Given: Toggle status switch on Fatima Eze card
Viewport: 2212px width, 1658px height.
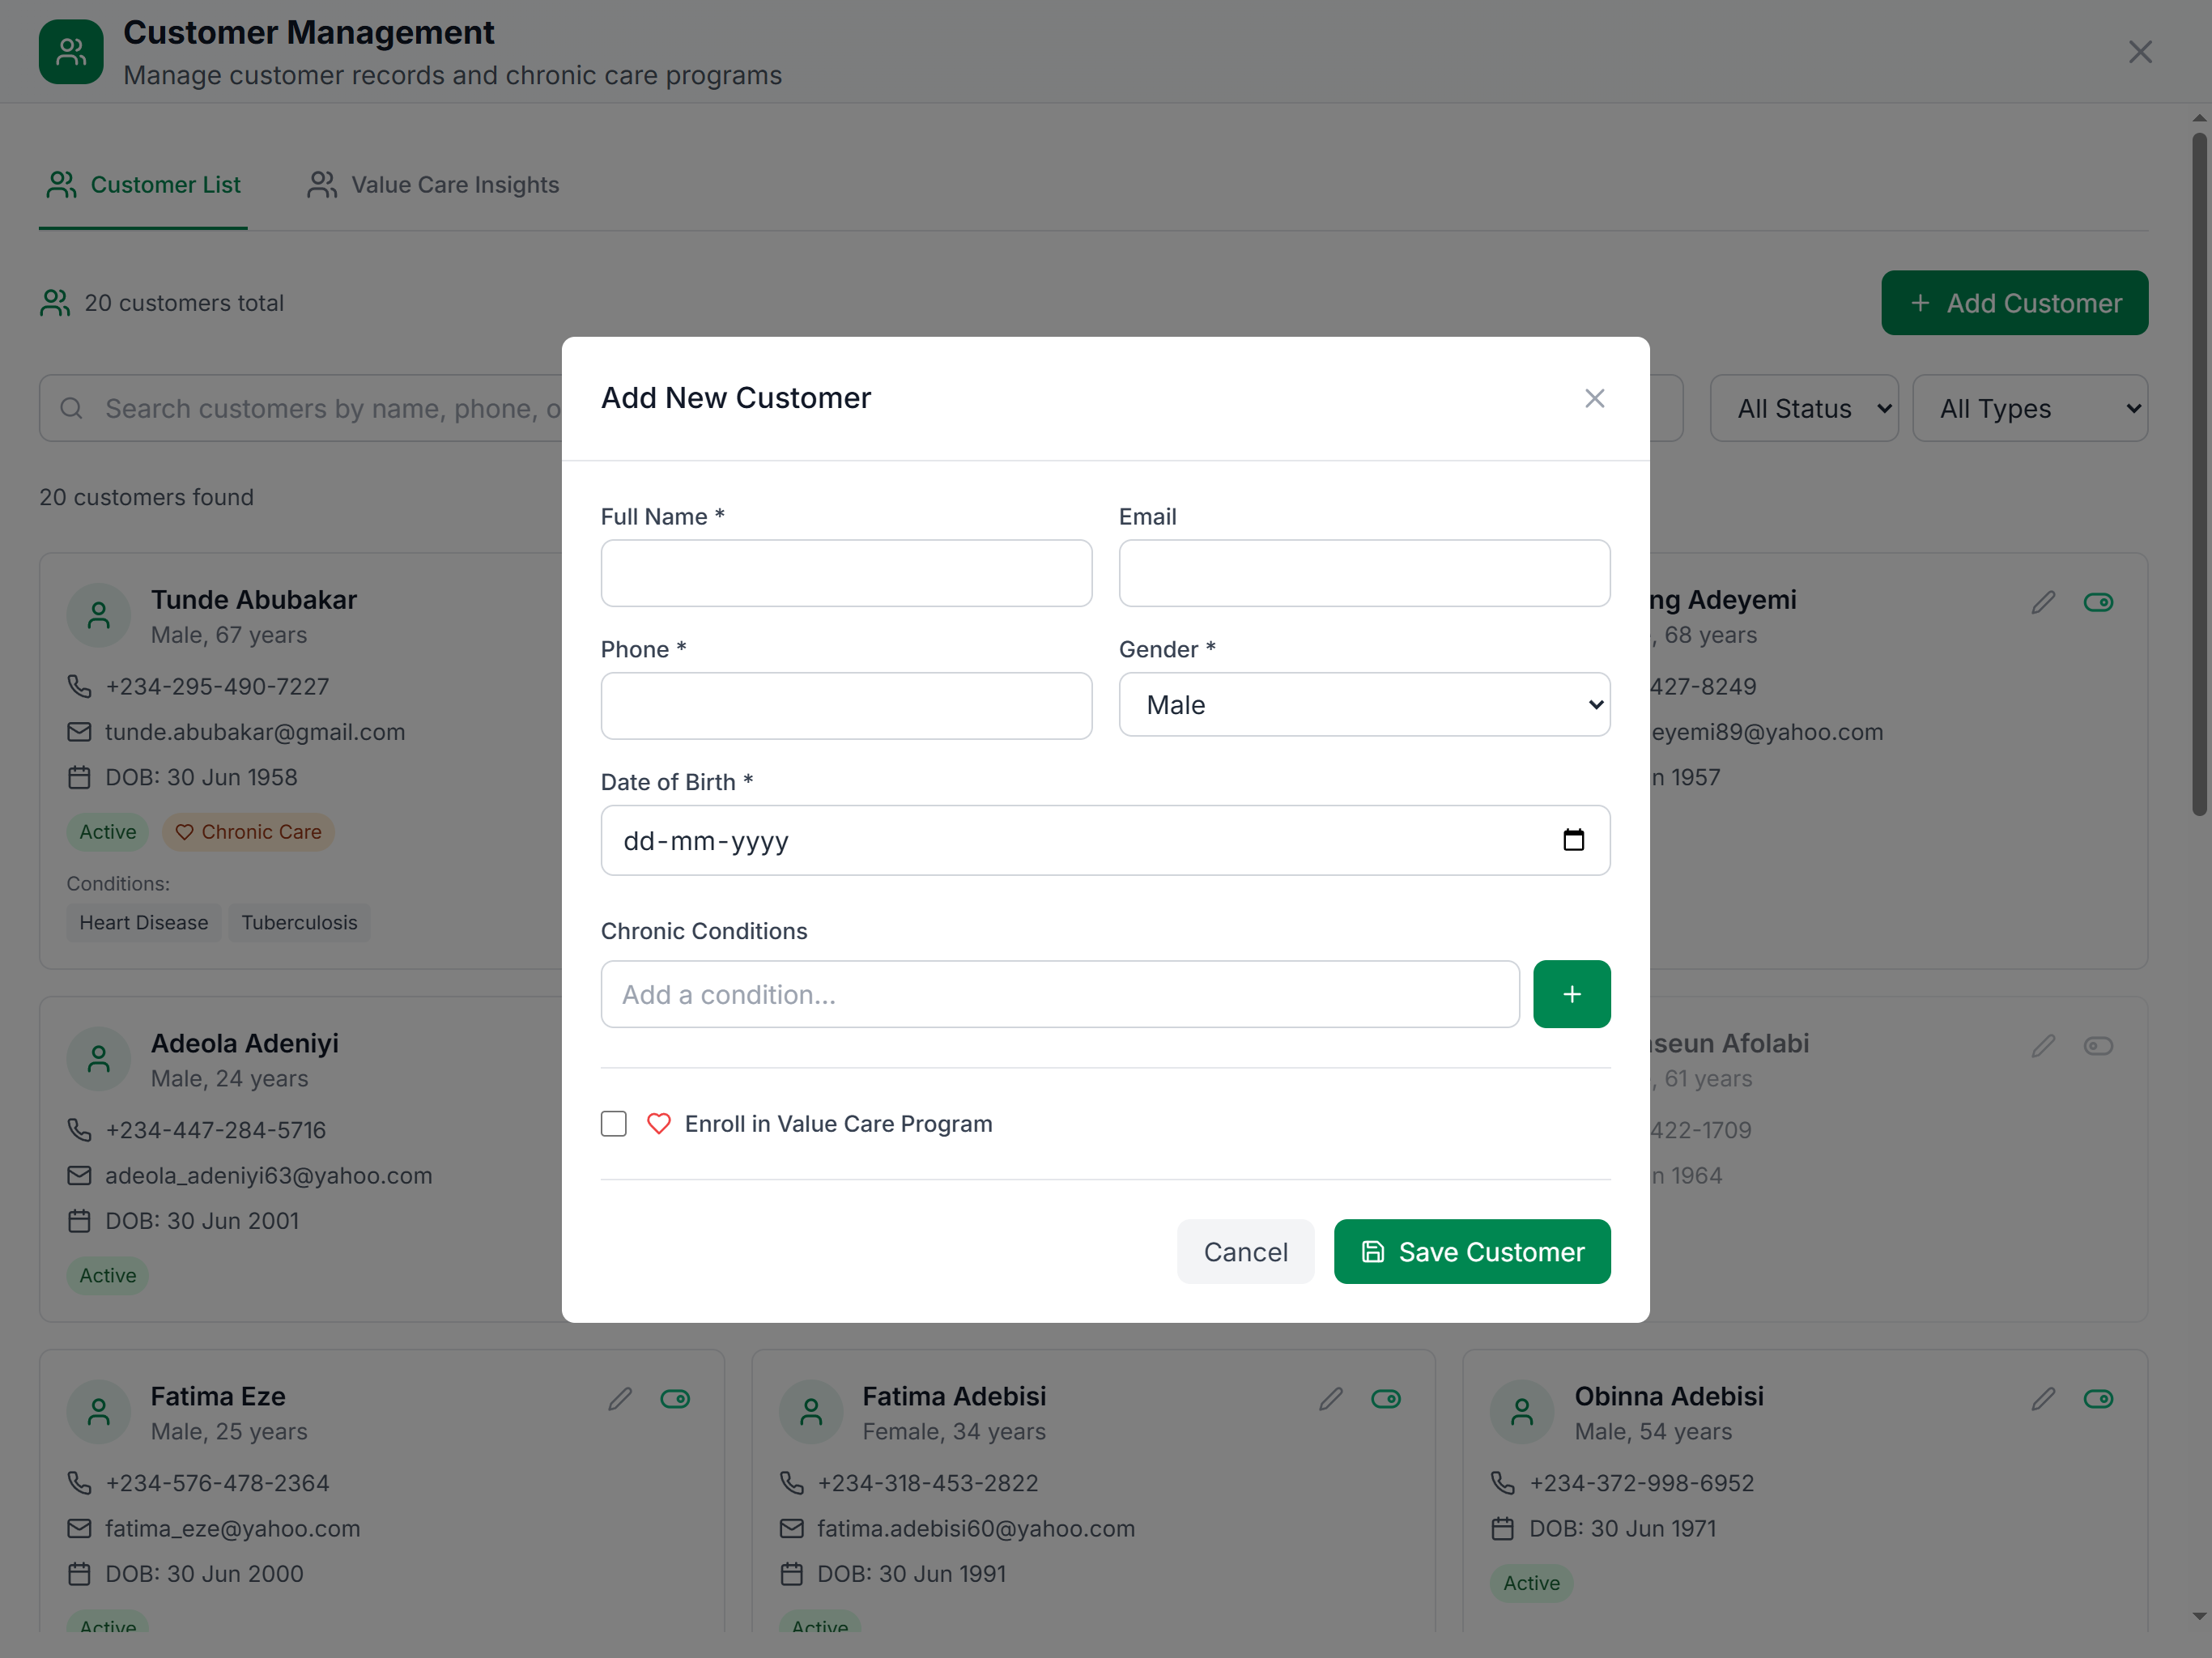Looking at the screenshot, I should (675, 1398).
